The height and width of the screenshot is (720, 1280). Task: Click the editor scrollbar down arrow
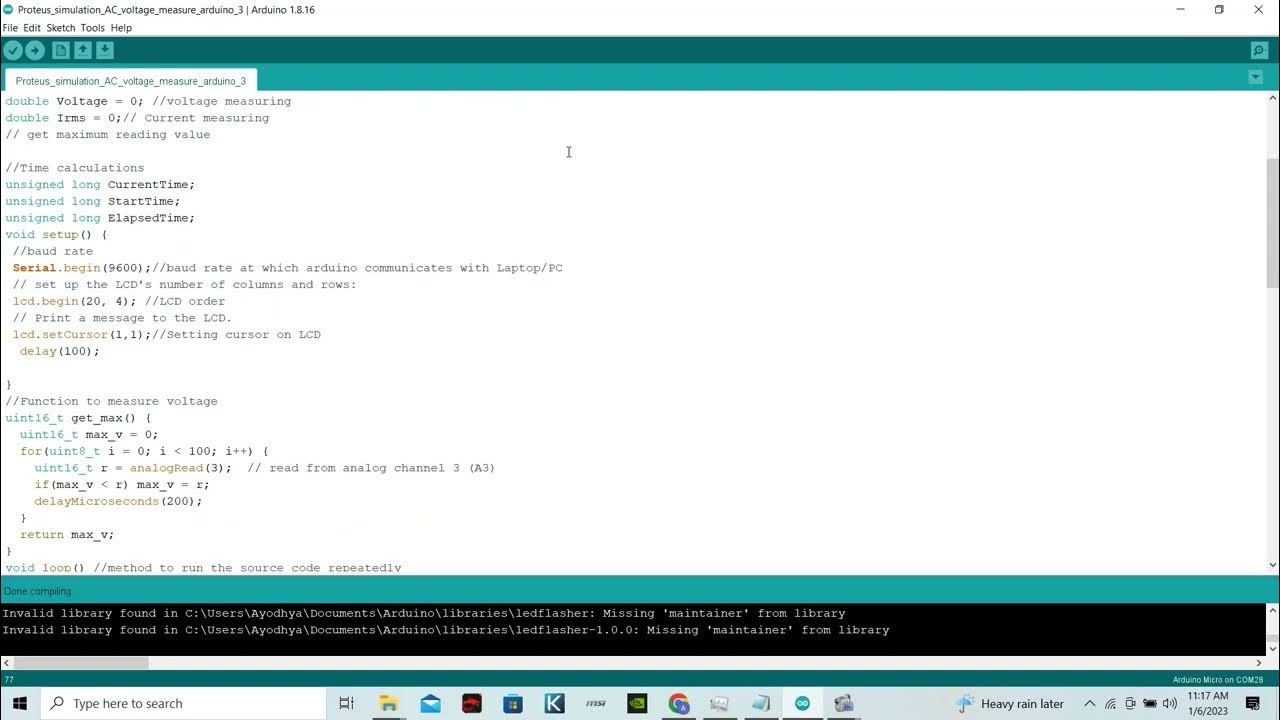pyautogui.click(x=1273, y=565)
